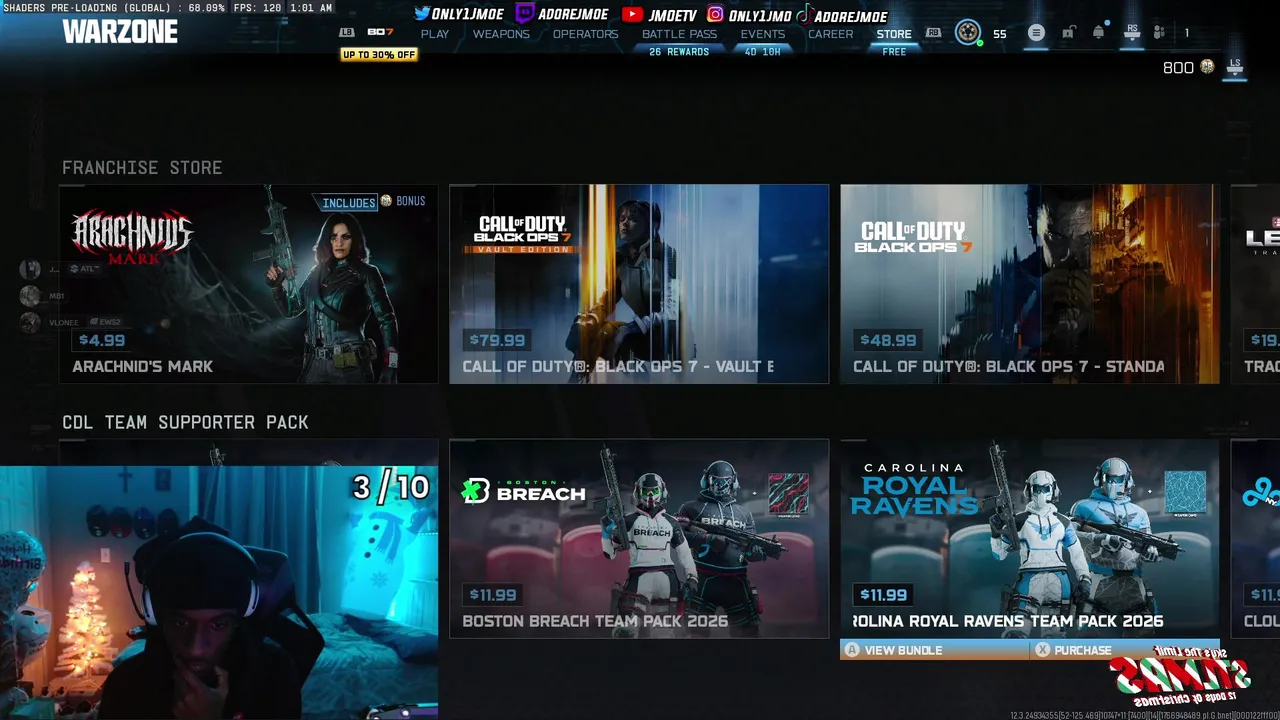Viewport: 1280px width, 720px height.
Task: Open the party members icon
Action: [x=1159, y=33]
